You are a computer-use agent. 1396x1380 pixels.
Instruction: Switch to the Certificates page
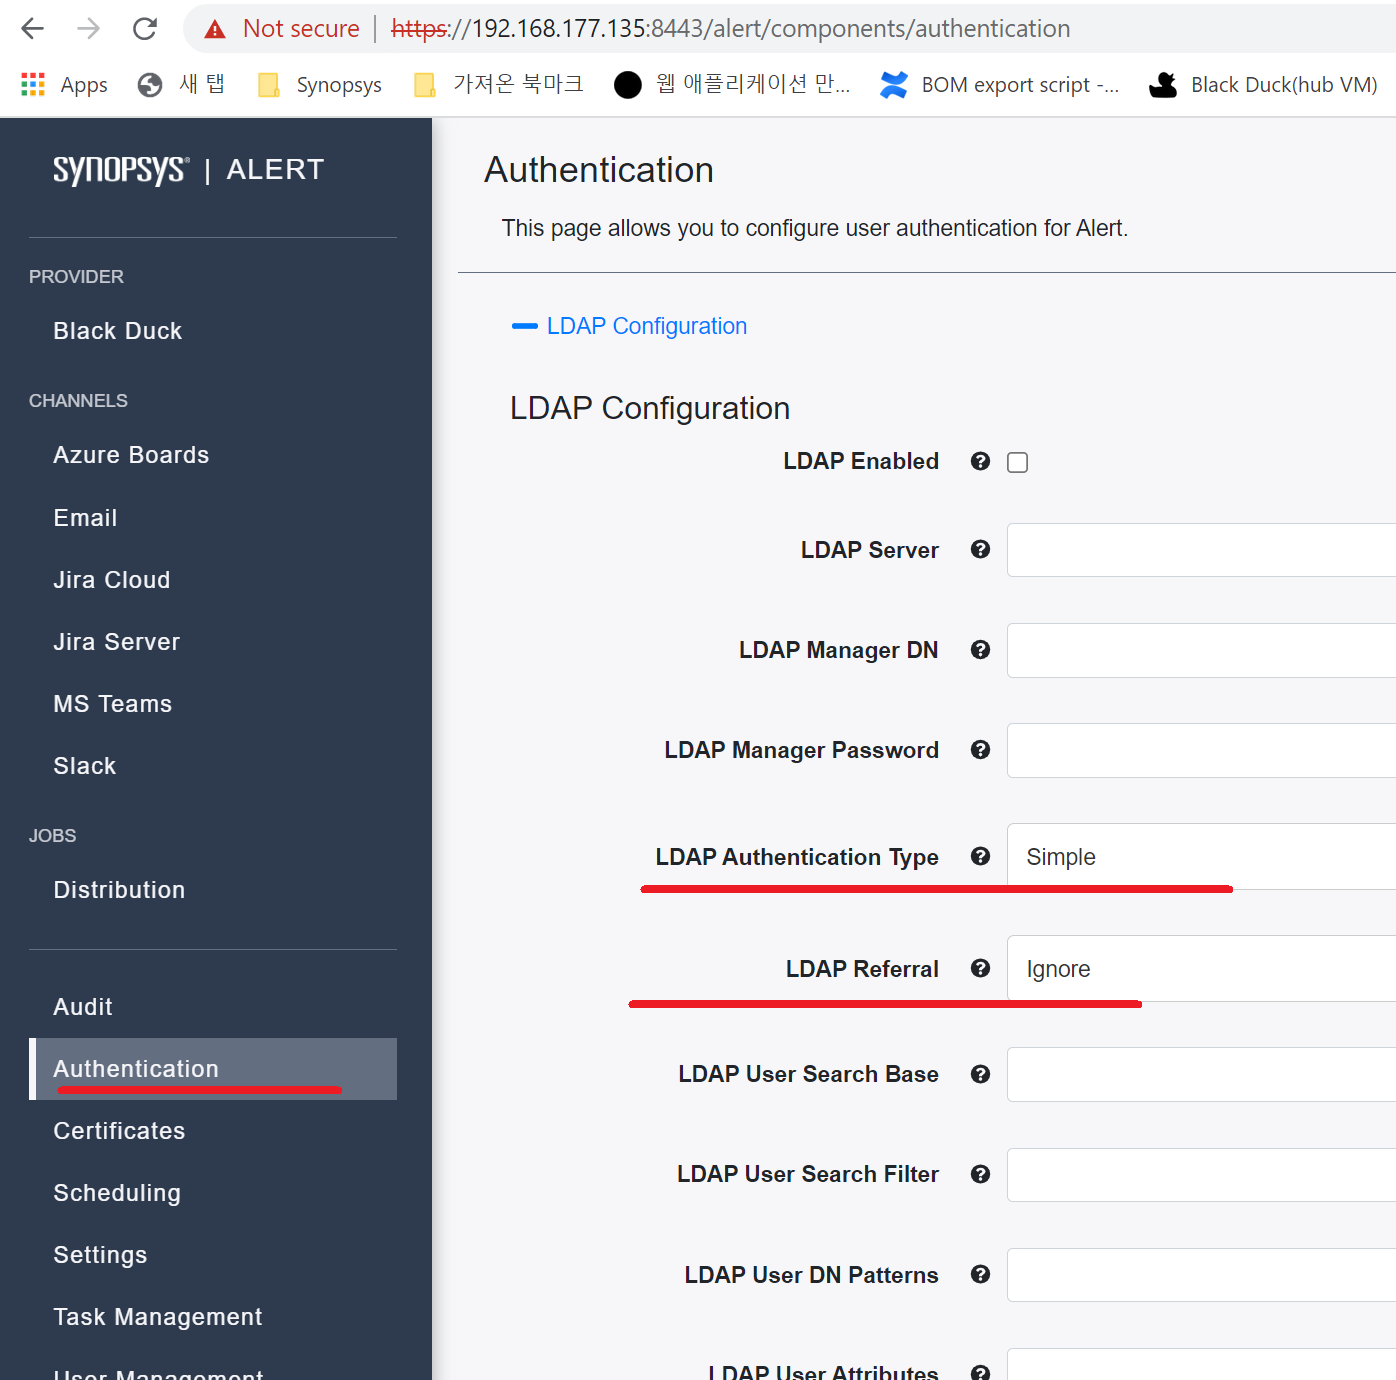[118, 1130]
